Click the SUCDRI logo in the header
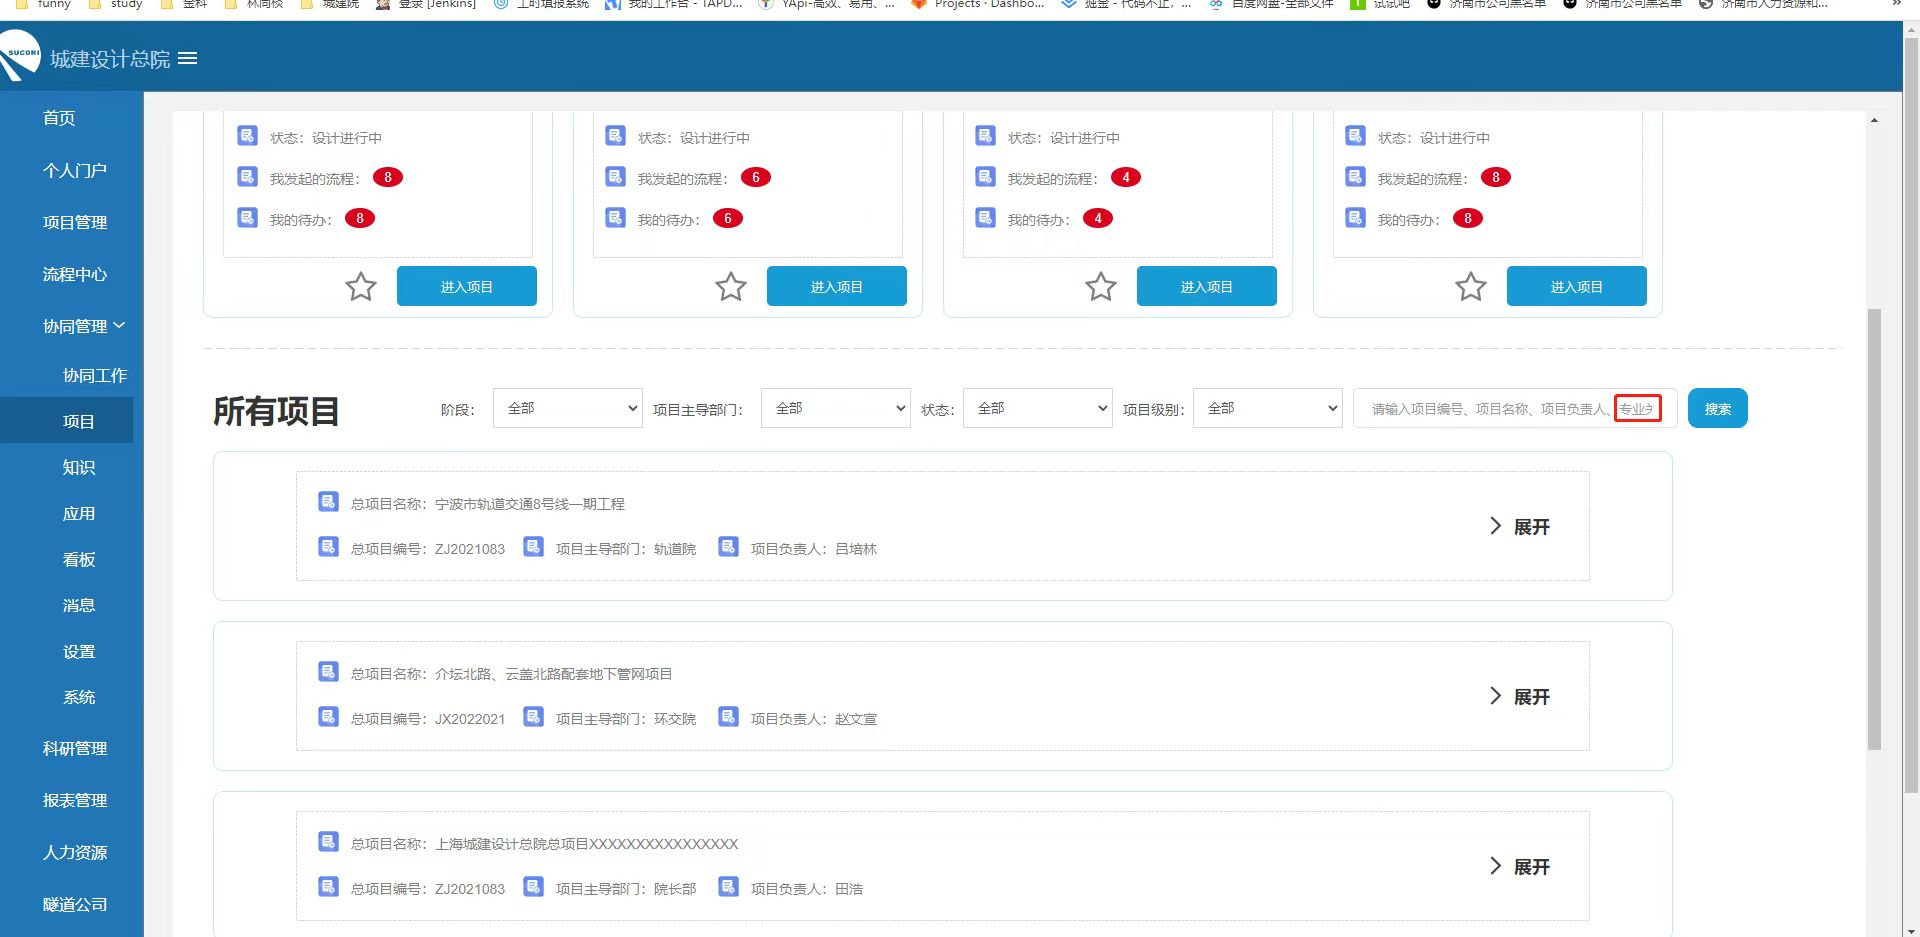The width and height of the screenshot is (1920, 937). coord(19,55)
